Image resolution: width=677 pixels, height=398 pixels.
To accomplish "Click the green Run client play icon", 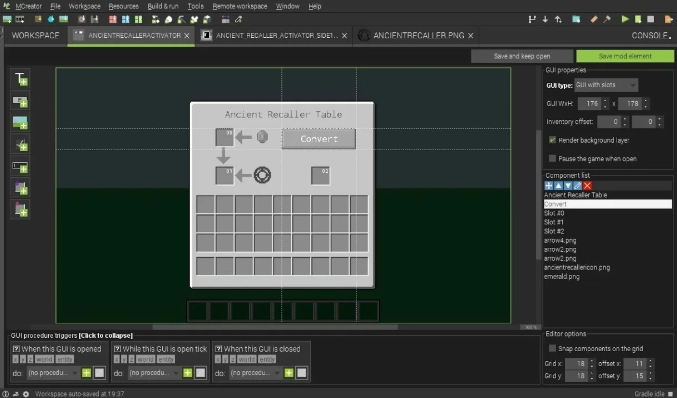I will (625, 19).
